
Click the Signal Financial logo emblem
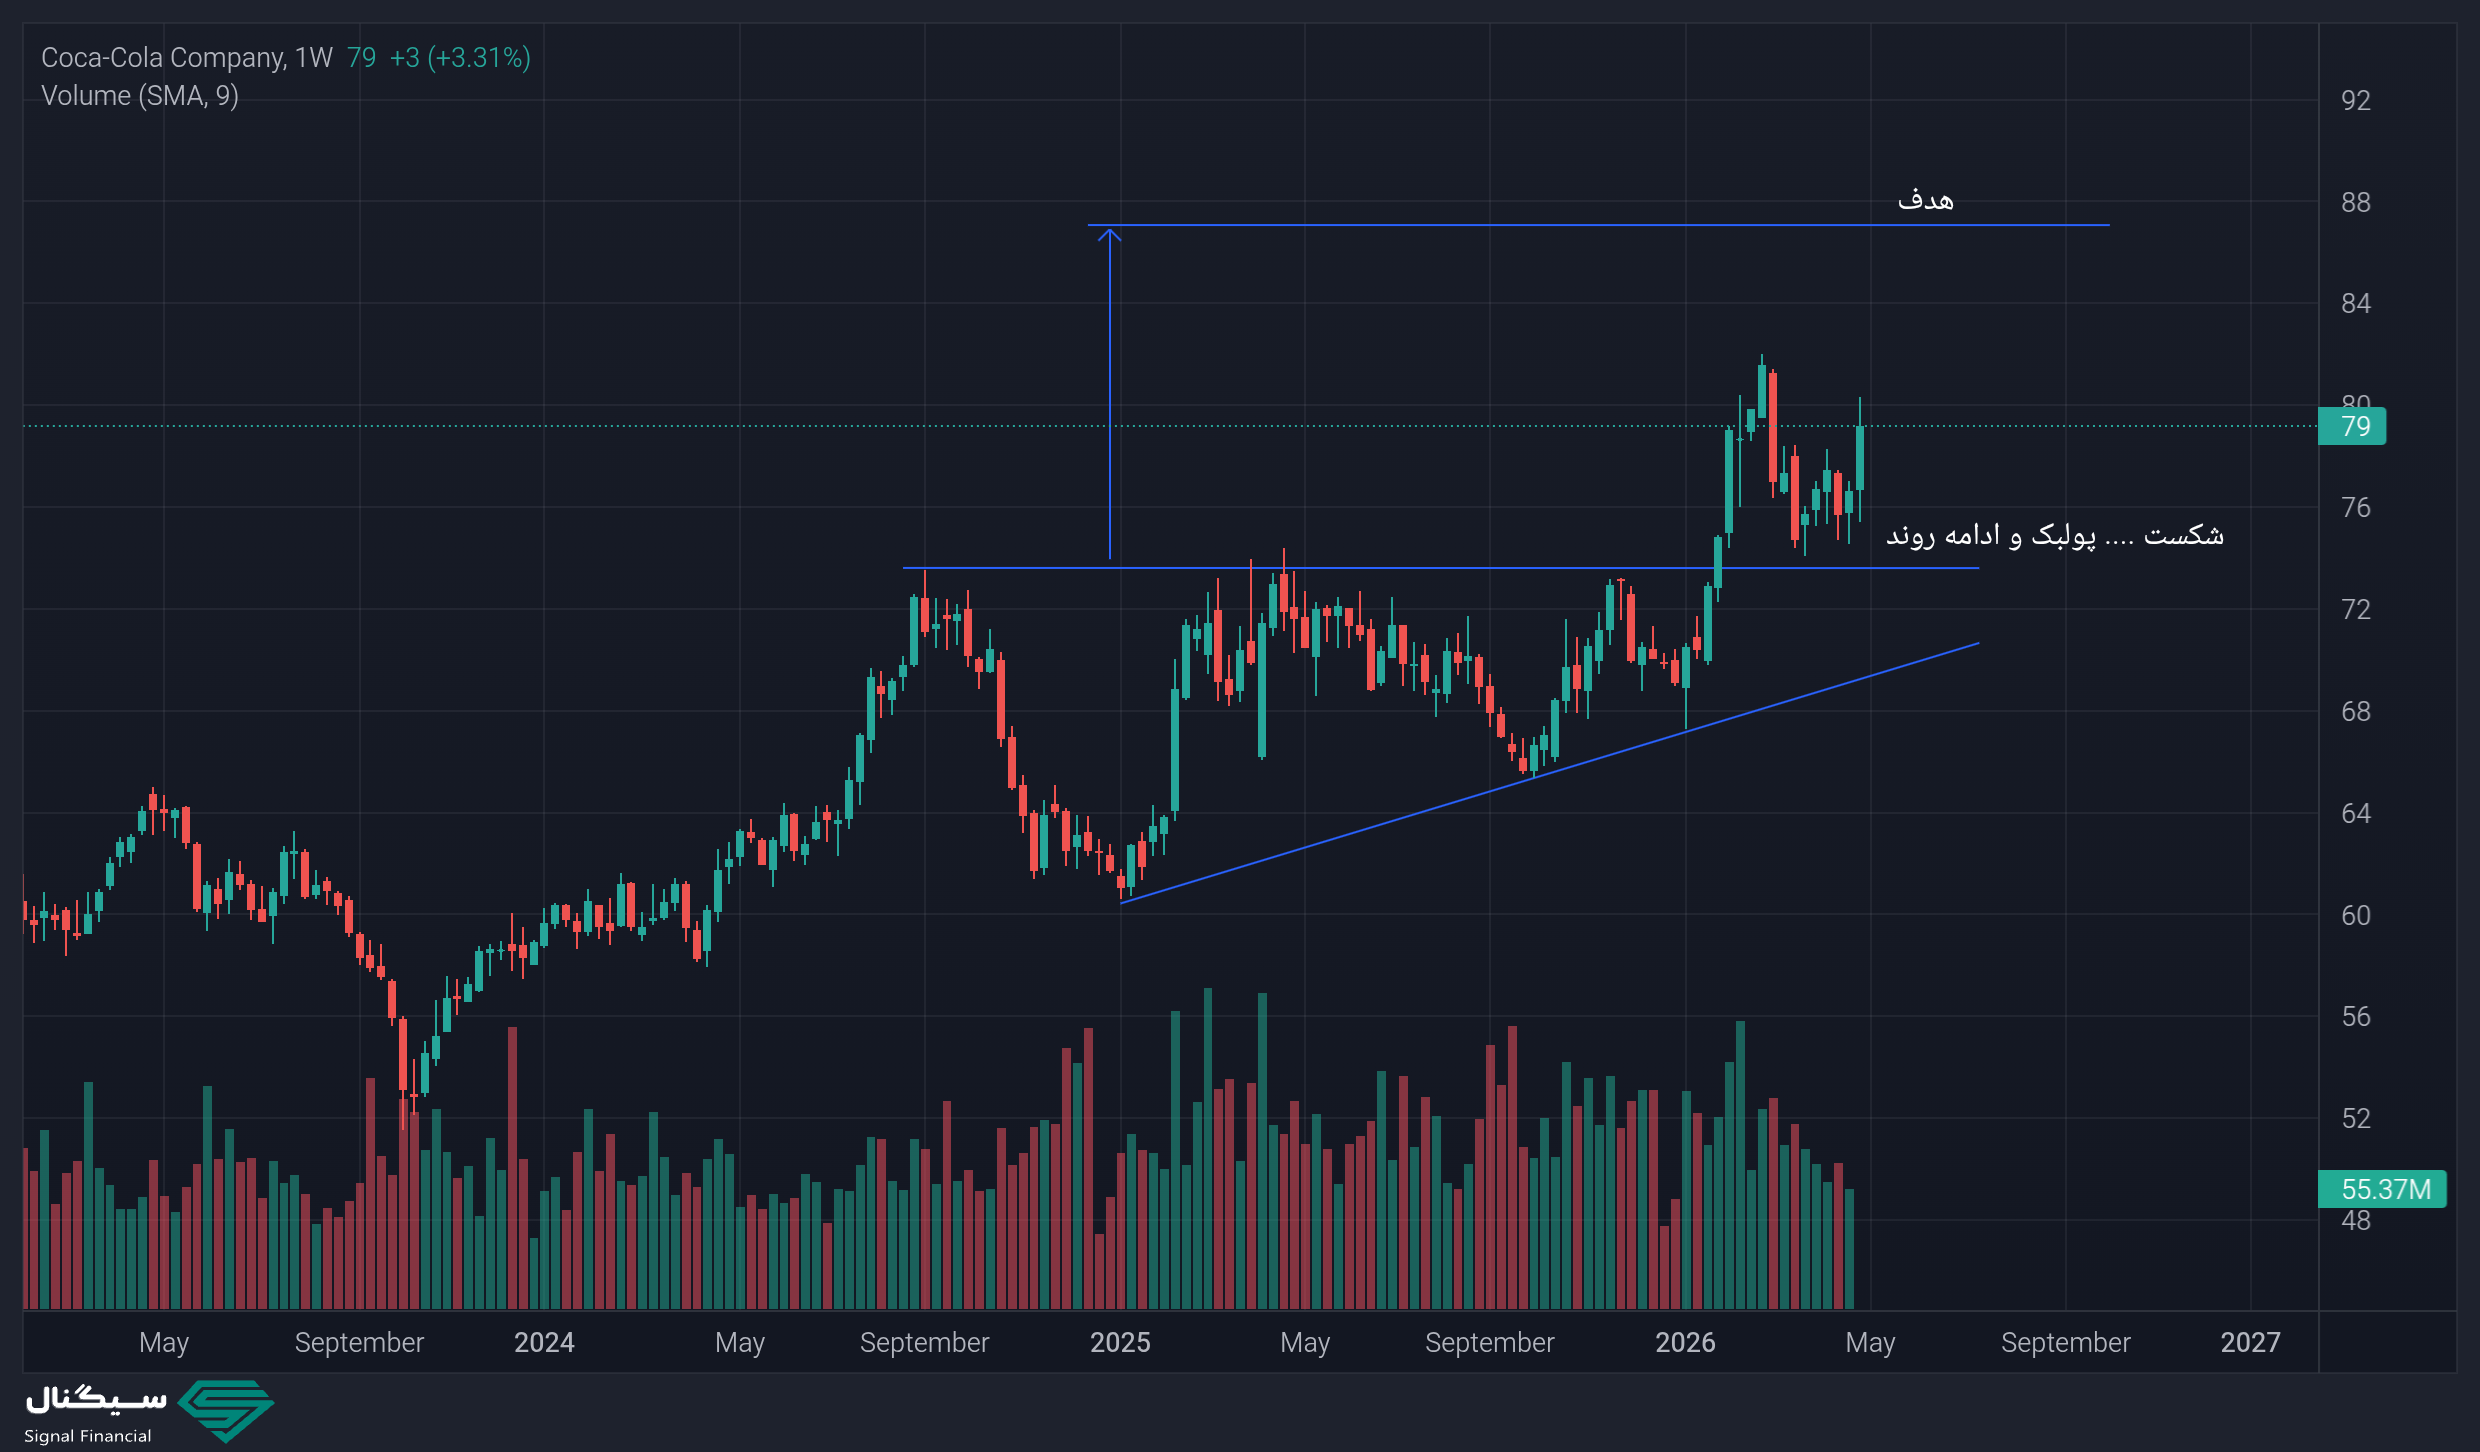[x=226, y=1410]
